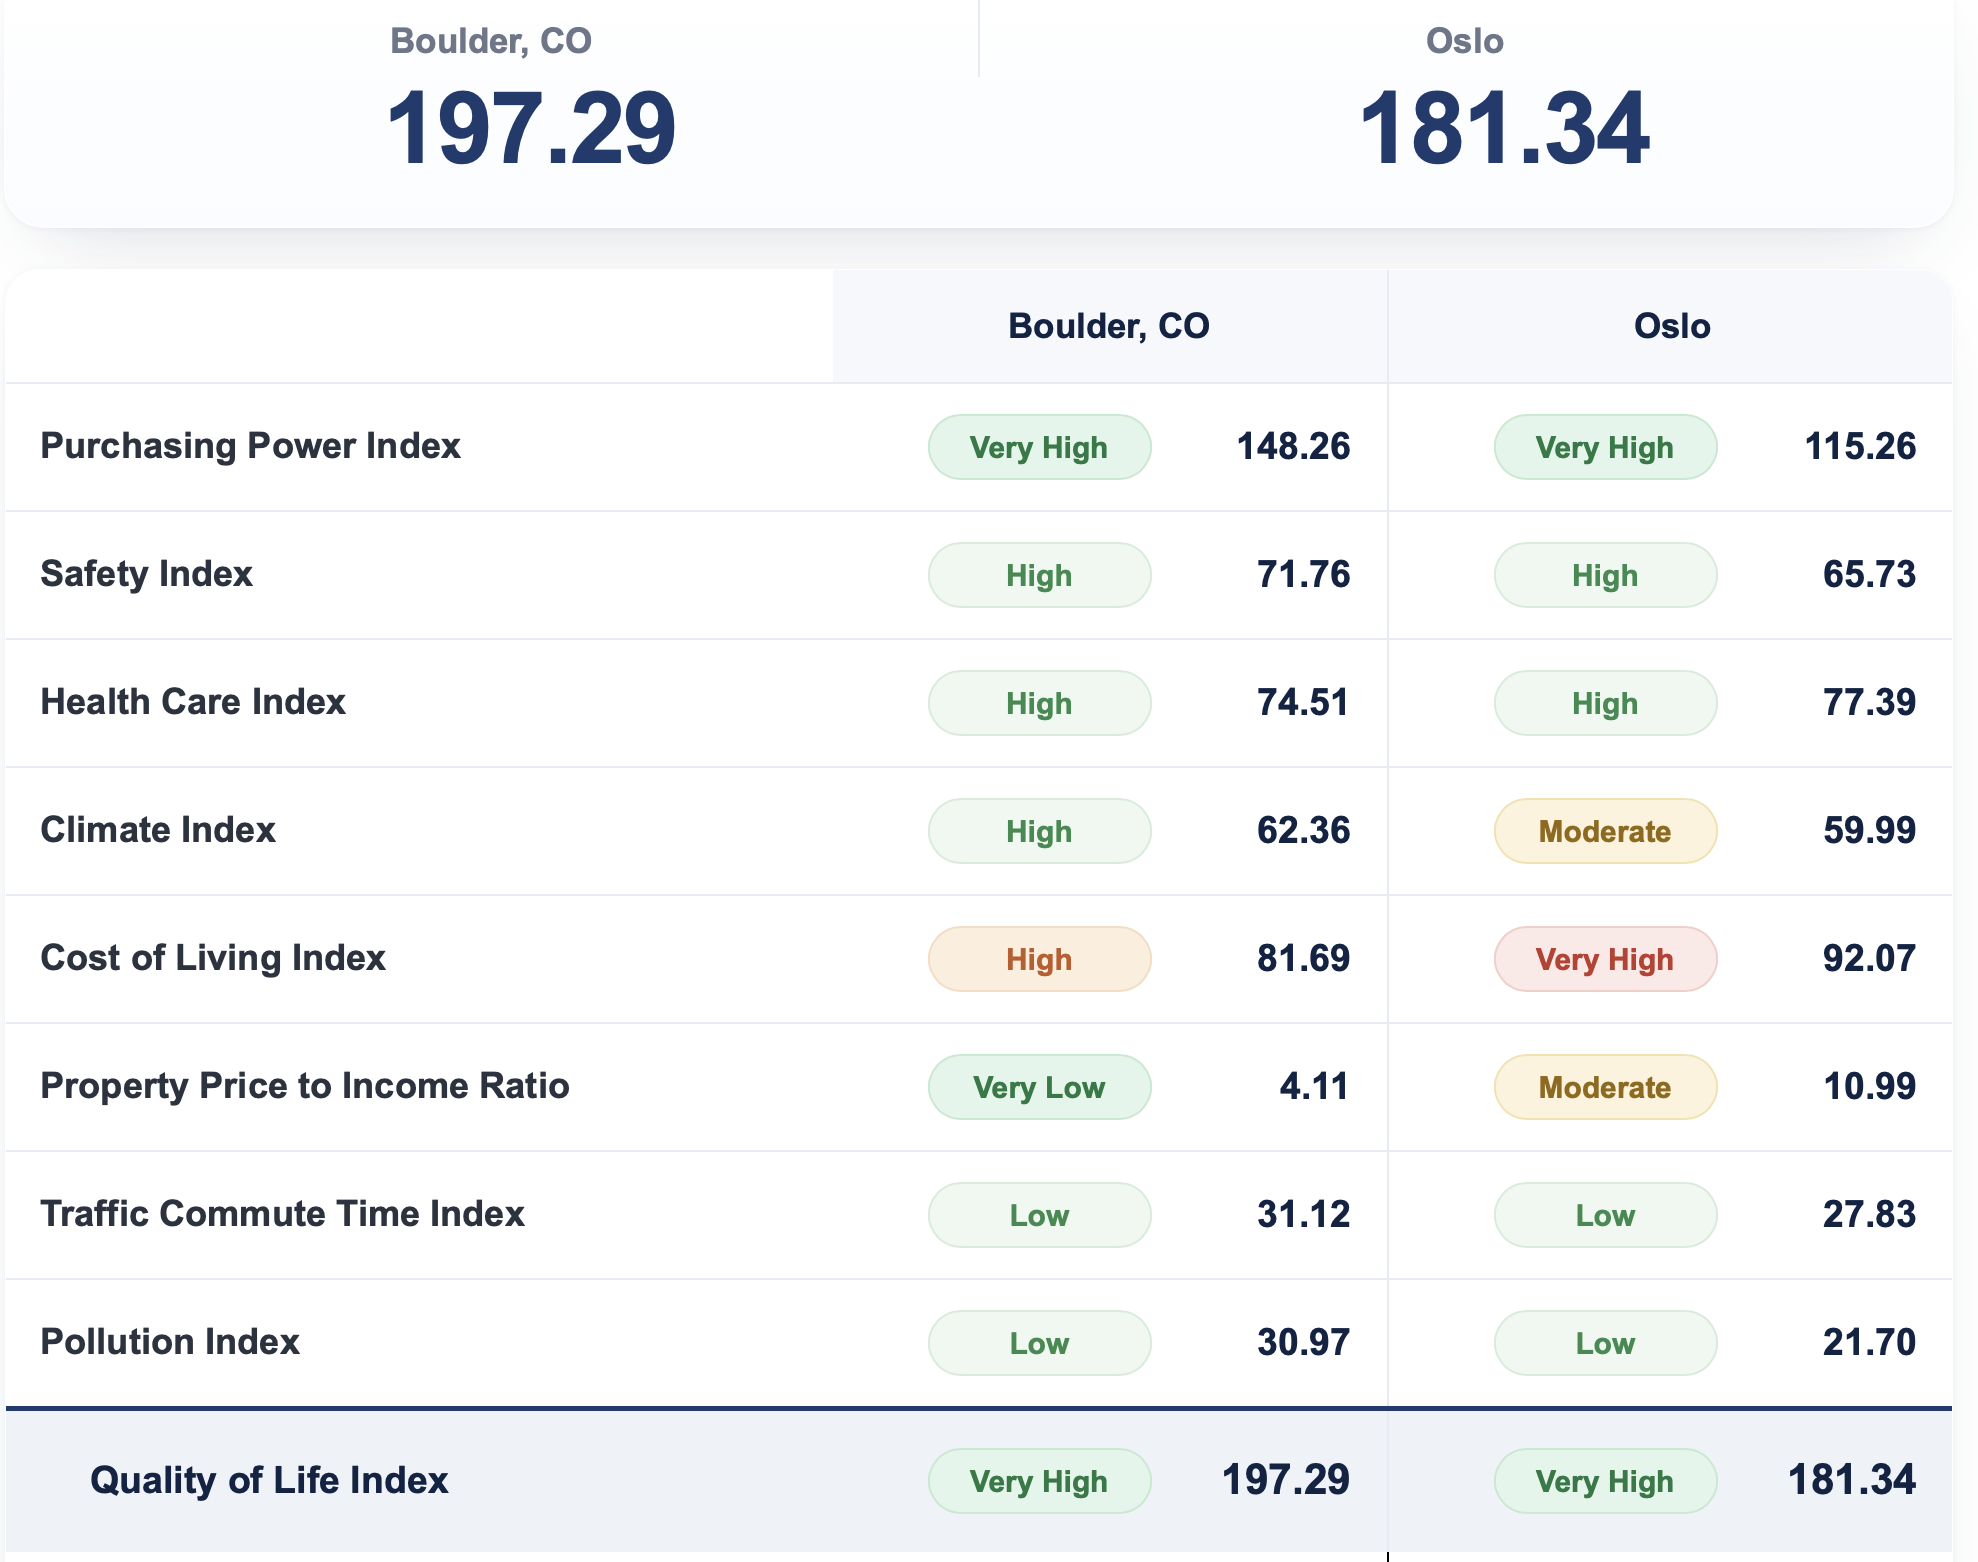
Task: Select the large 197.29 score in the summary card
Action: pos(531,128)
